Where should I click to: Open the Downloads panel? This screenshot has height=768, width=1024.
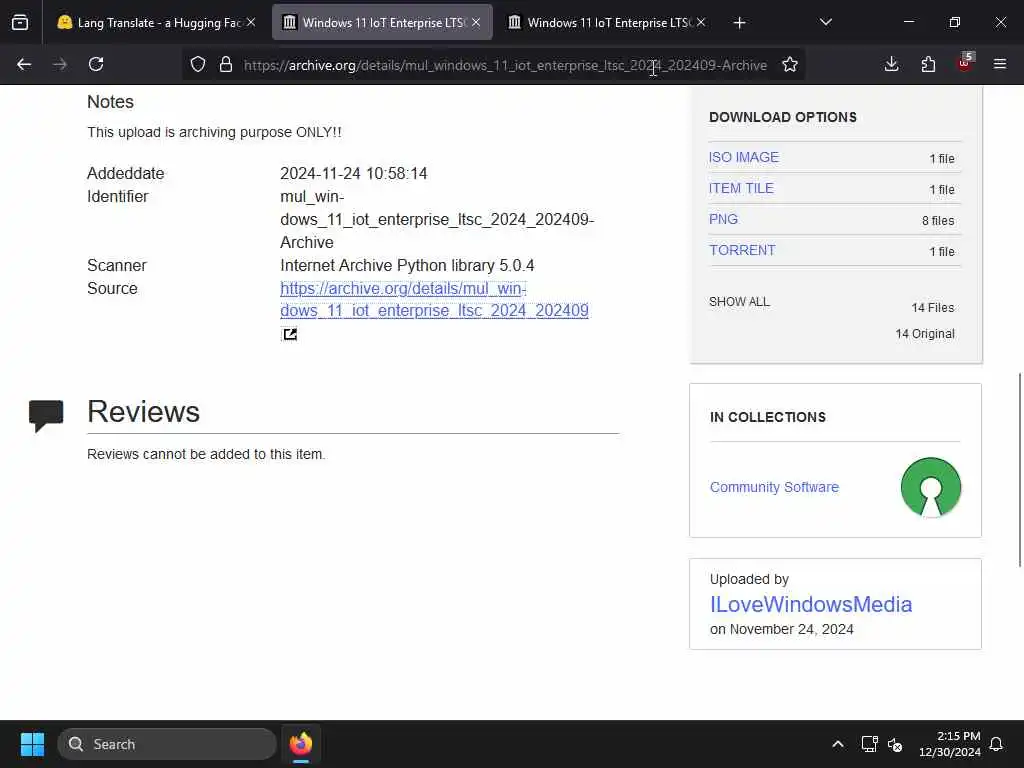(x=891, y=64)
